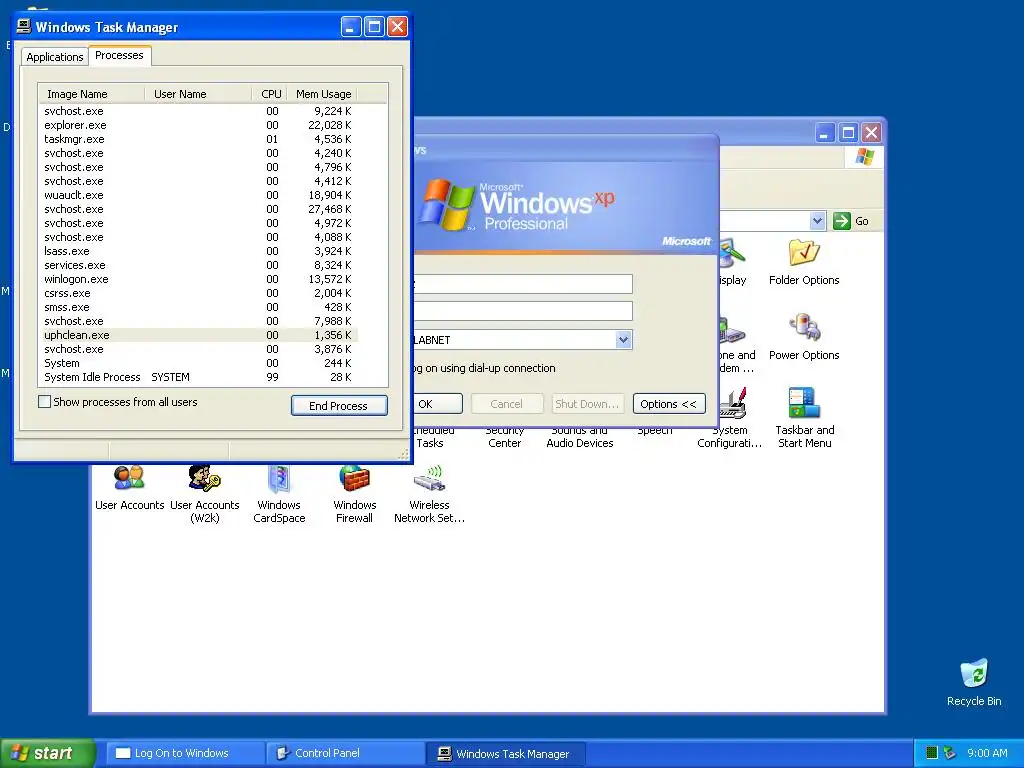Image resolution: width=1024 pixels, height=768 pixels.
Task: Sort processes by CPU column header
Action: pyautogui.click(x=270, y=94)
